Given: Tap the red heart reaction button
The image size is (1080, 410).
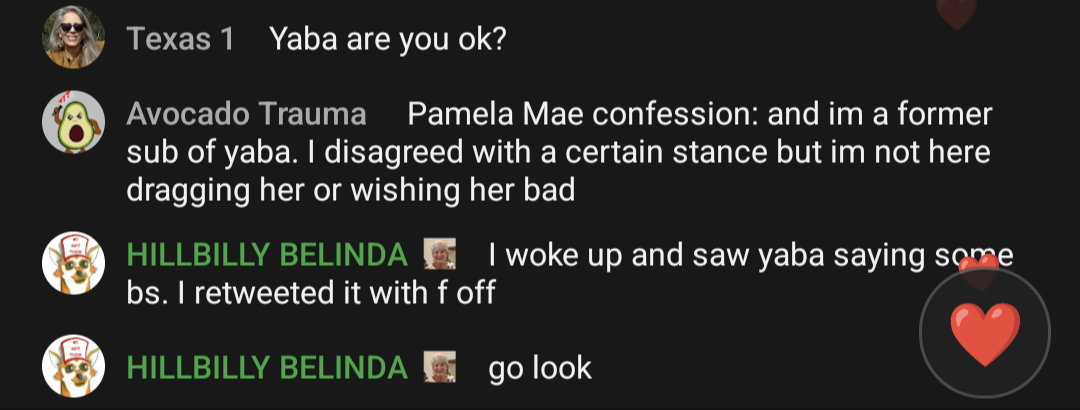Looking at the screenshot, I should [x=985, y=333].
